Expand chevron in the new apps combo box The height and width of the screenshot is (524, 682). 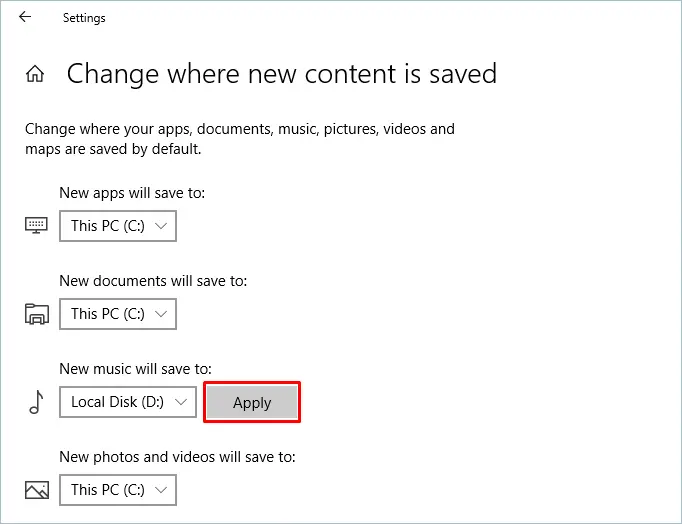click(161, 226)
